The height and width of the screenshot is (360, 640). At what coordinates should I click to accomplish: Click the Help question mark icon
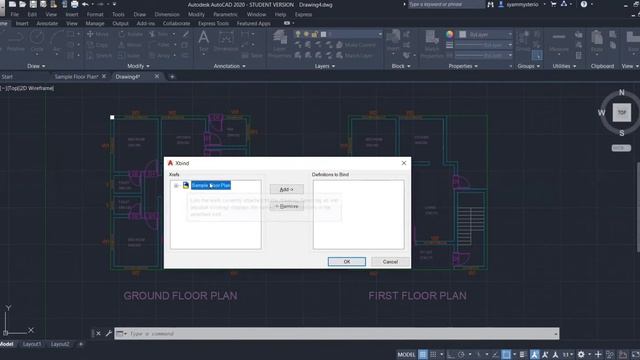[x=584, y=4]
